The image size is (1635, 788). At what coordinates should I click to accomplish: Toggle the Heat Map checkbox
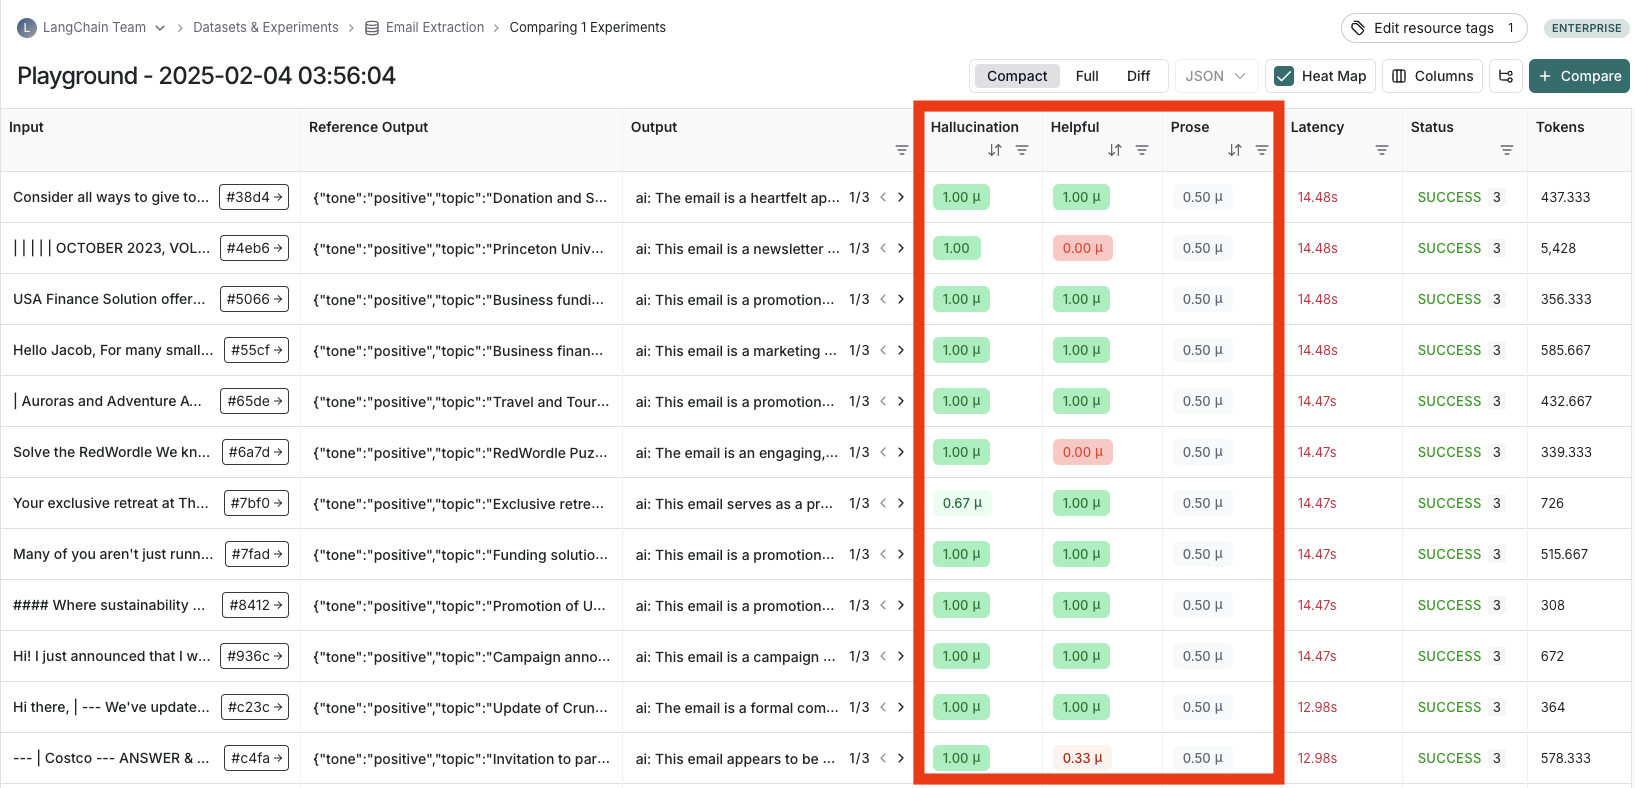pos(1284,76)
